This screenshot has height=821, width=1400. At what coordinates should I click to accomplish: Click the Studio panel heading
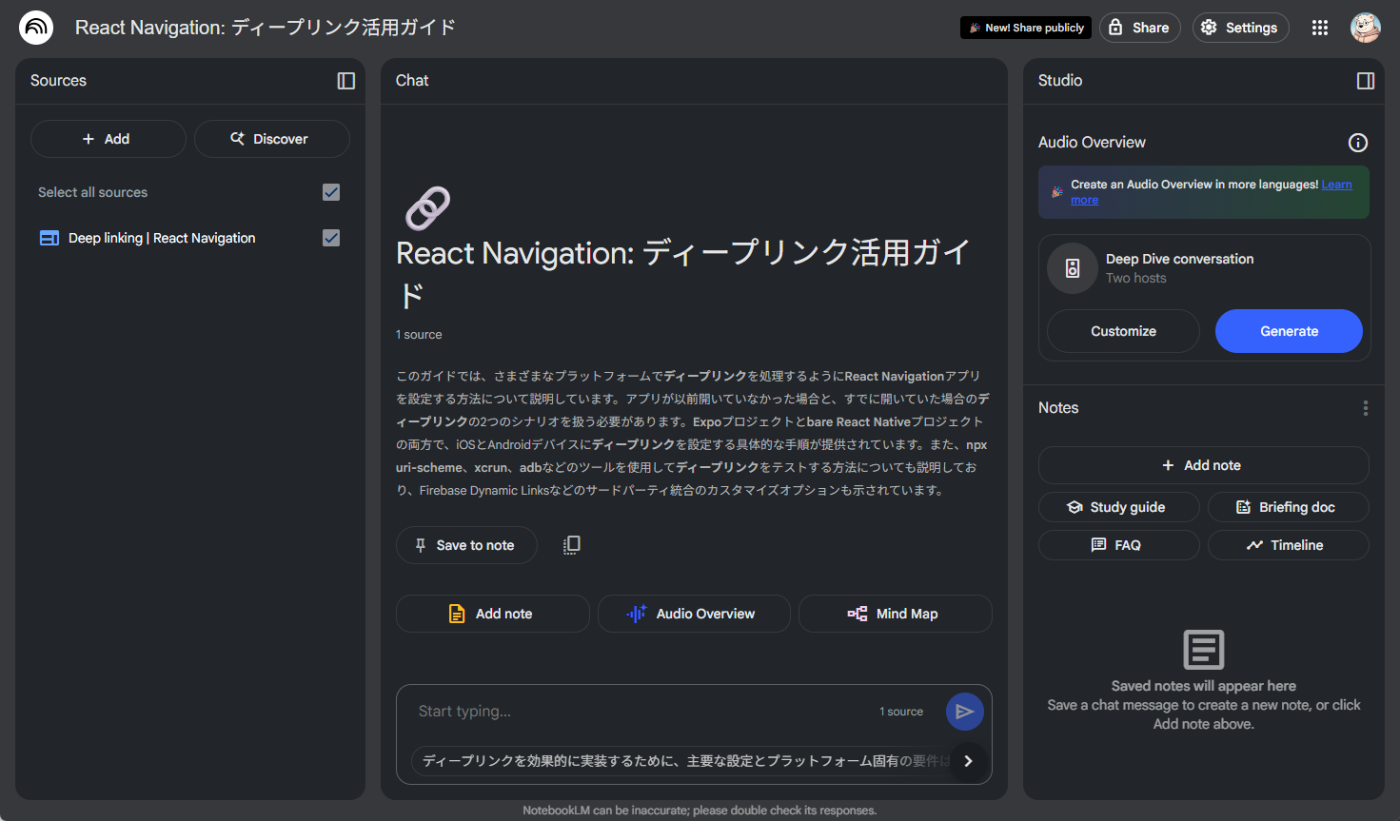tap(1060, 81)
